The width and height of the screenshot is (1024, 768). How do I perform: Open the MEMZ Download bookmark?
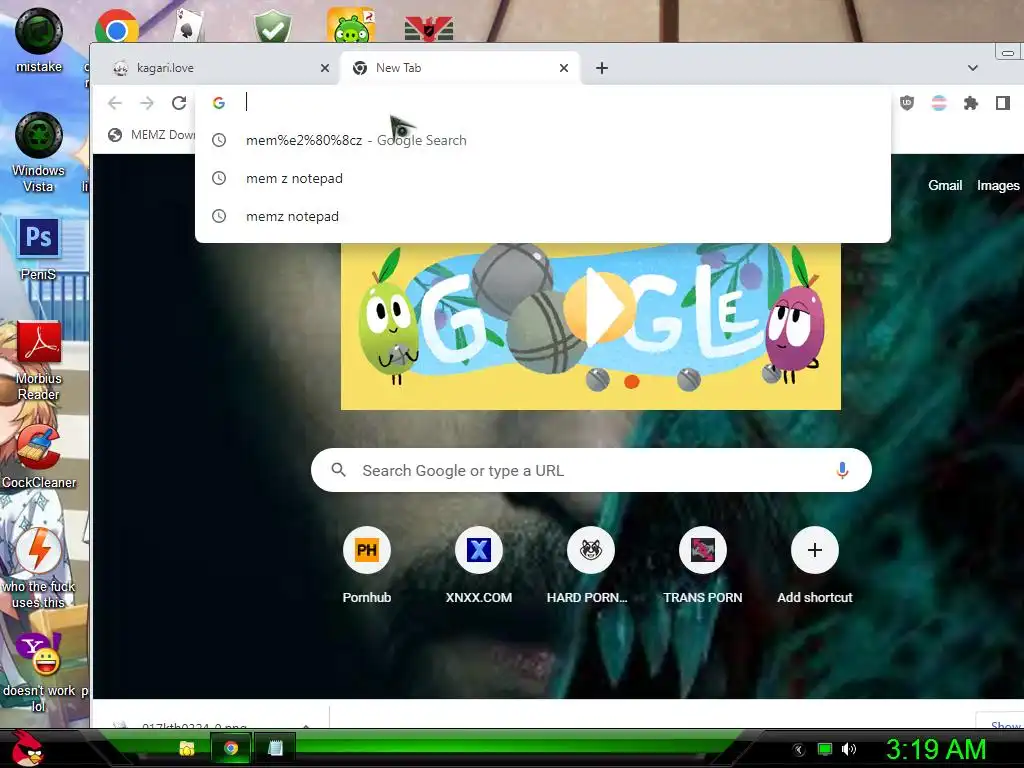(x=152, y=135)
